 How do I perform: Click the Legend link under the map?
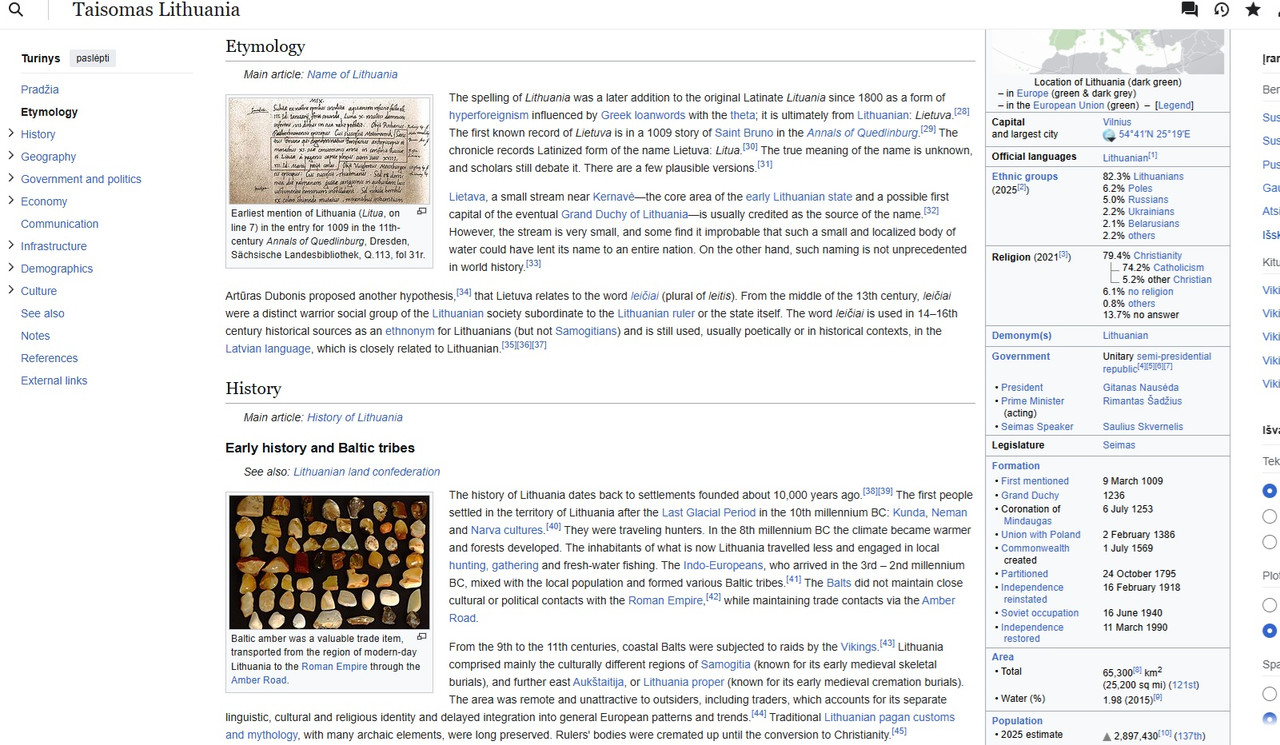pyautogui.click(x=1174, y=106)
